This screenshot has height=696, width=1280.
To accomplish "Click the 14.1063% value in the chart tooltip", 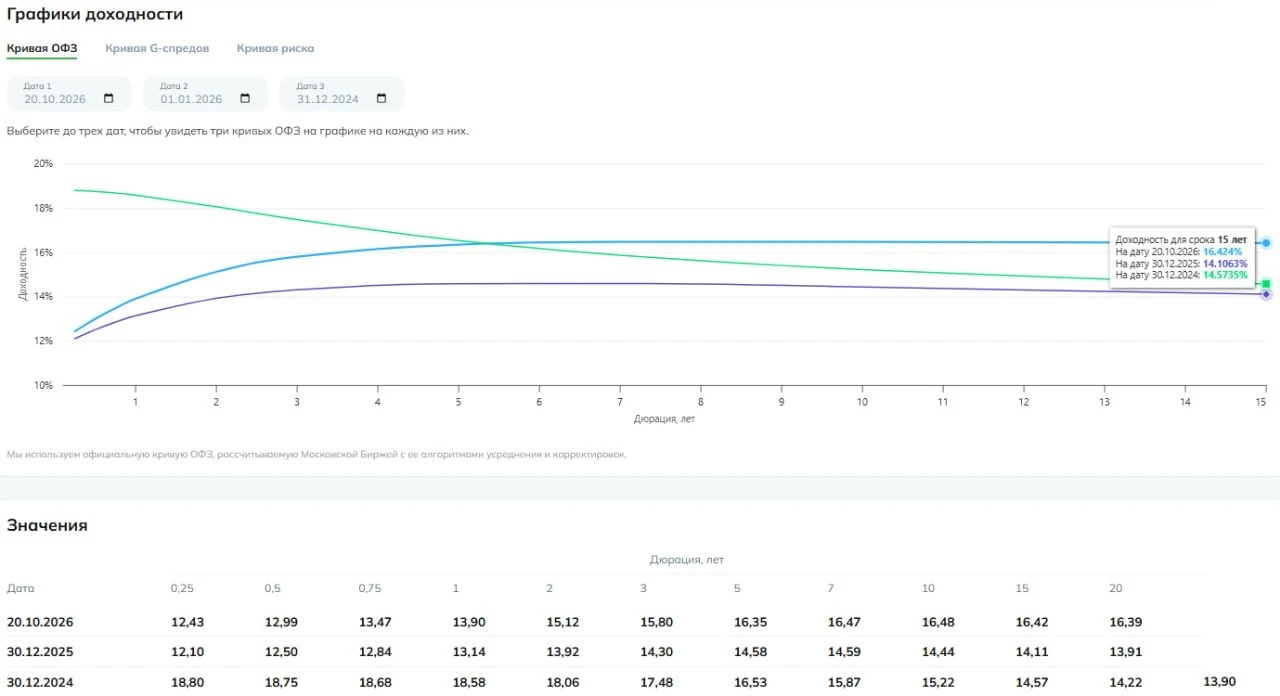I will click(1225, 263).
